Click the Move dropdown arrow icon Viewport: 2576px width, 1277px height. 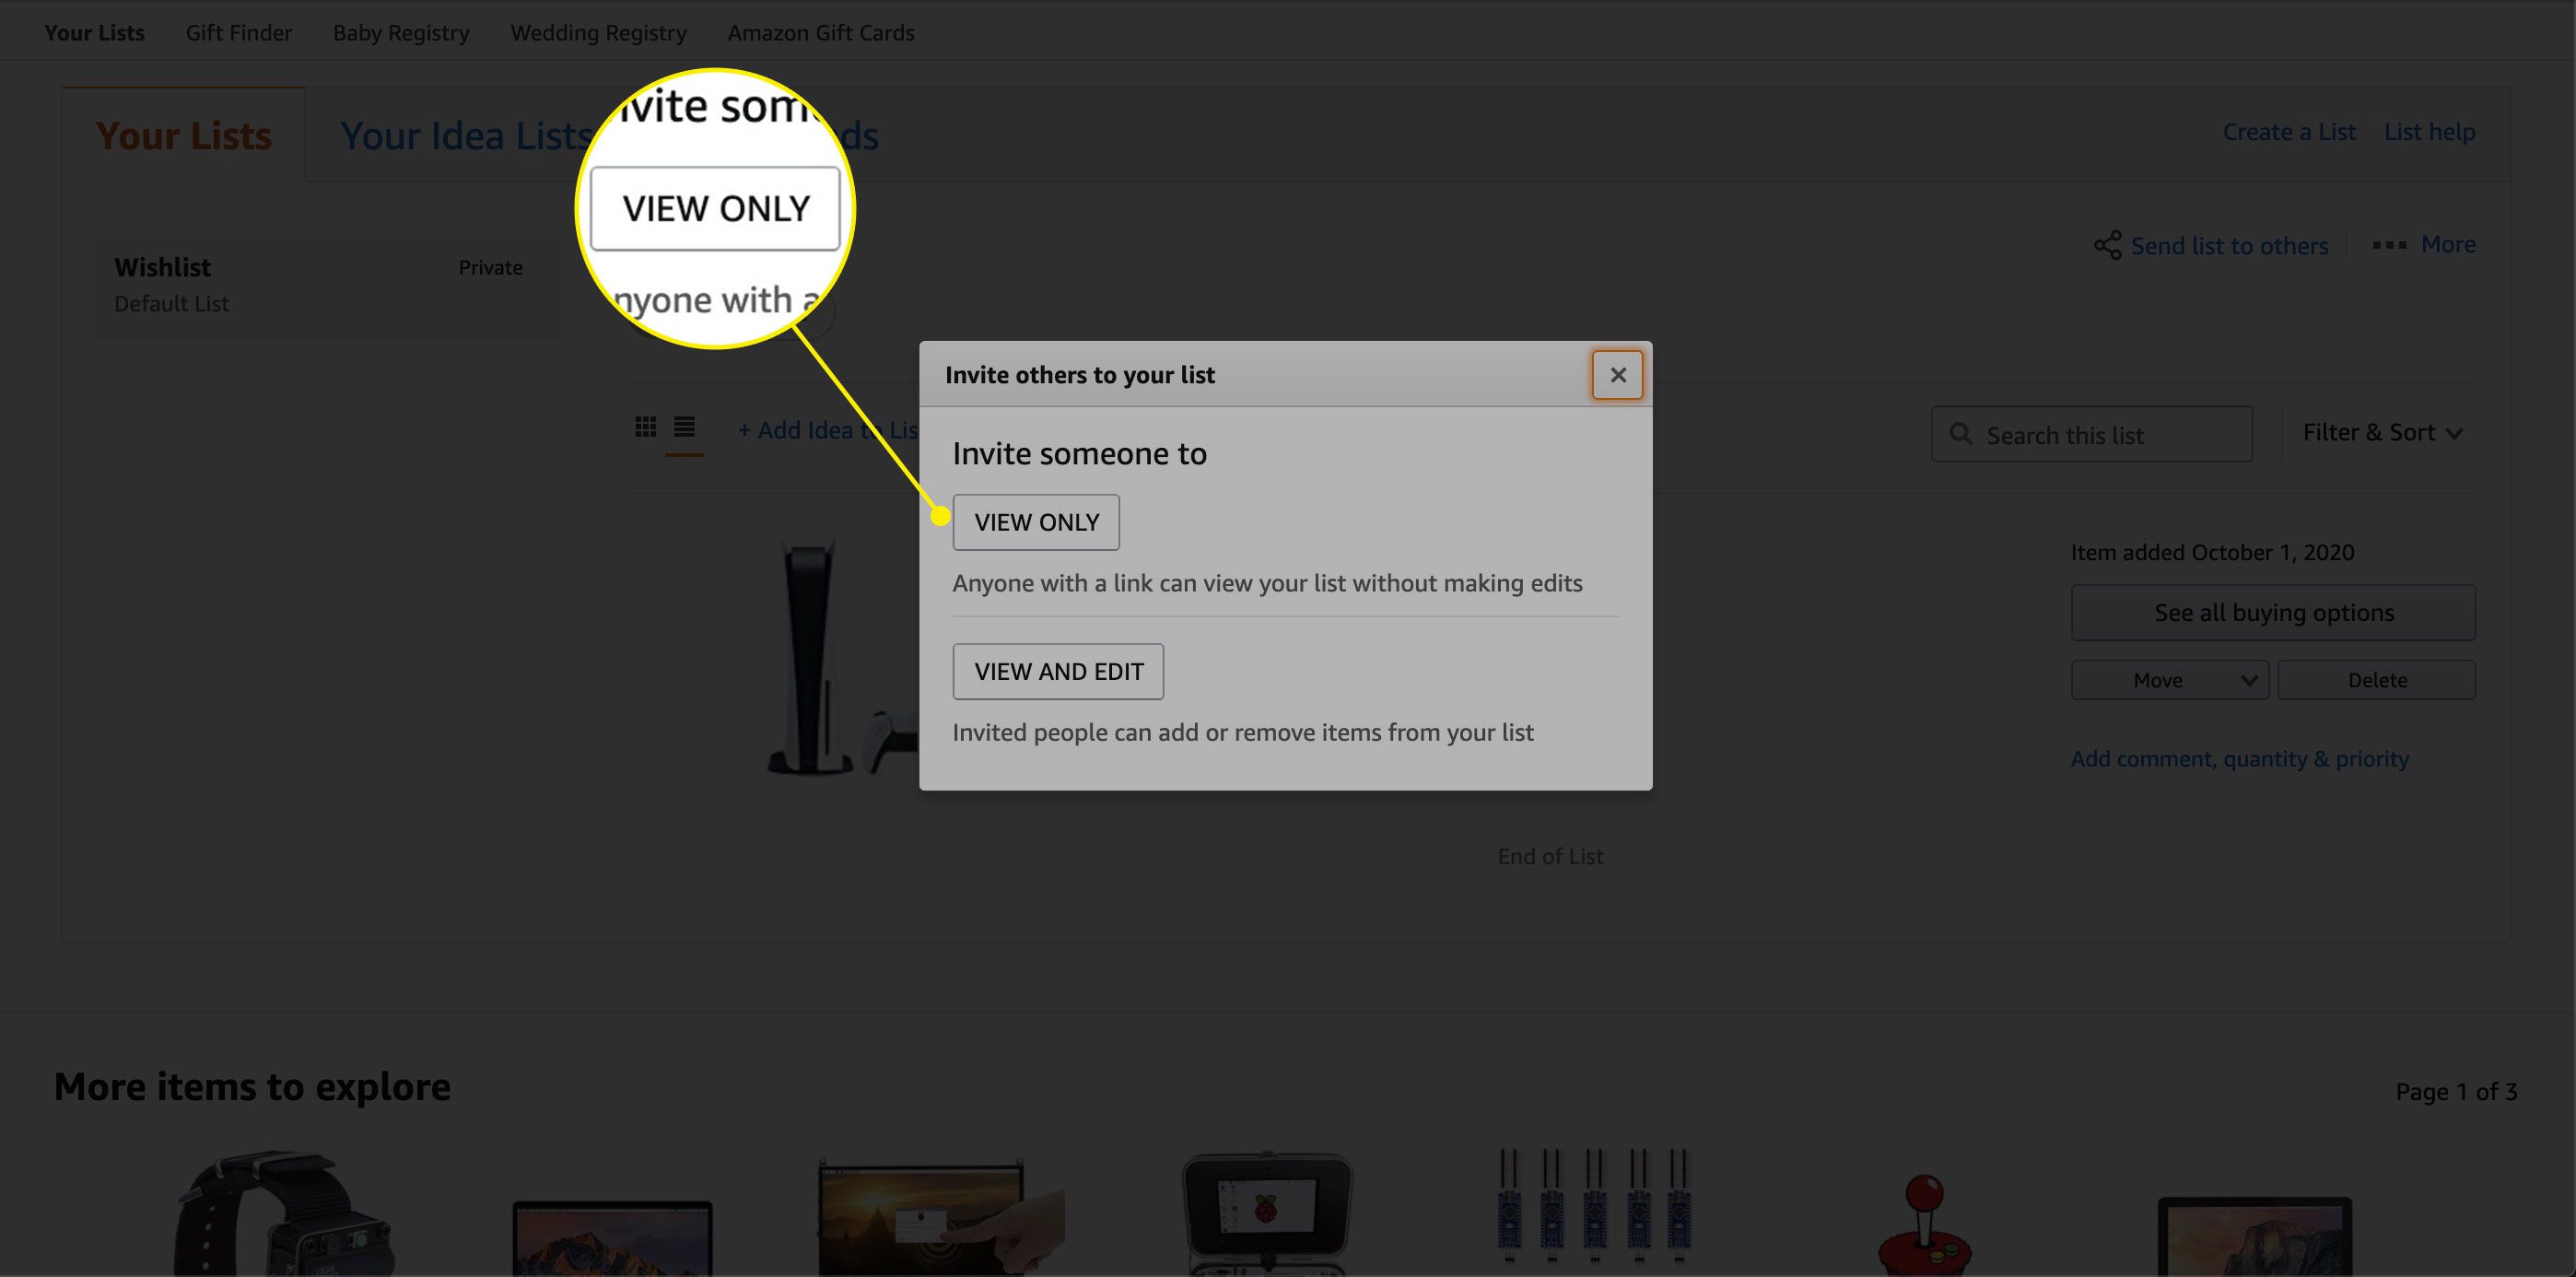point(2249,679)
